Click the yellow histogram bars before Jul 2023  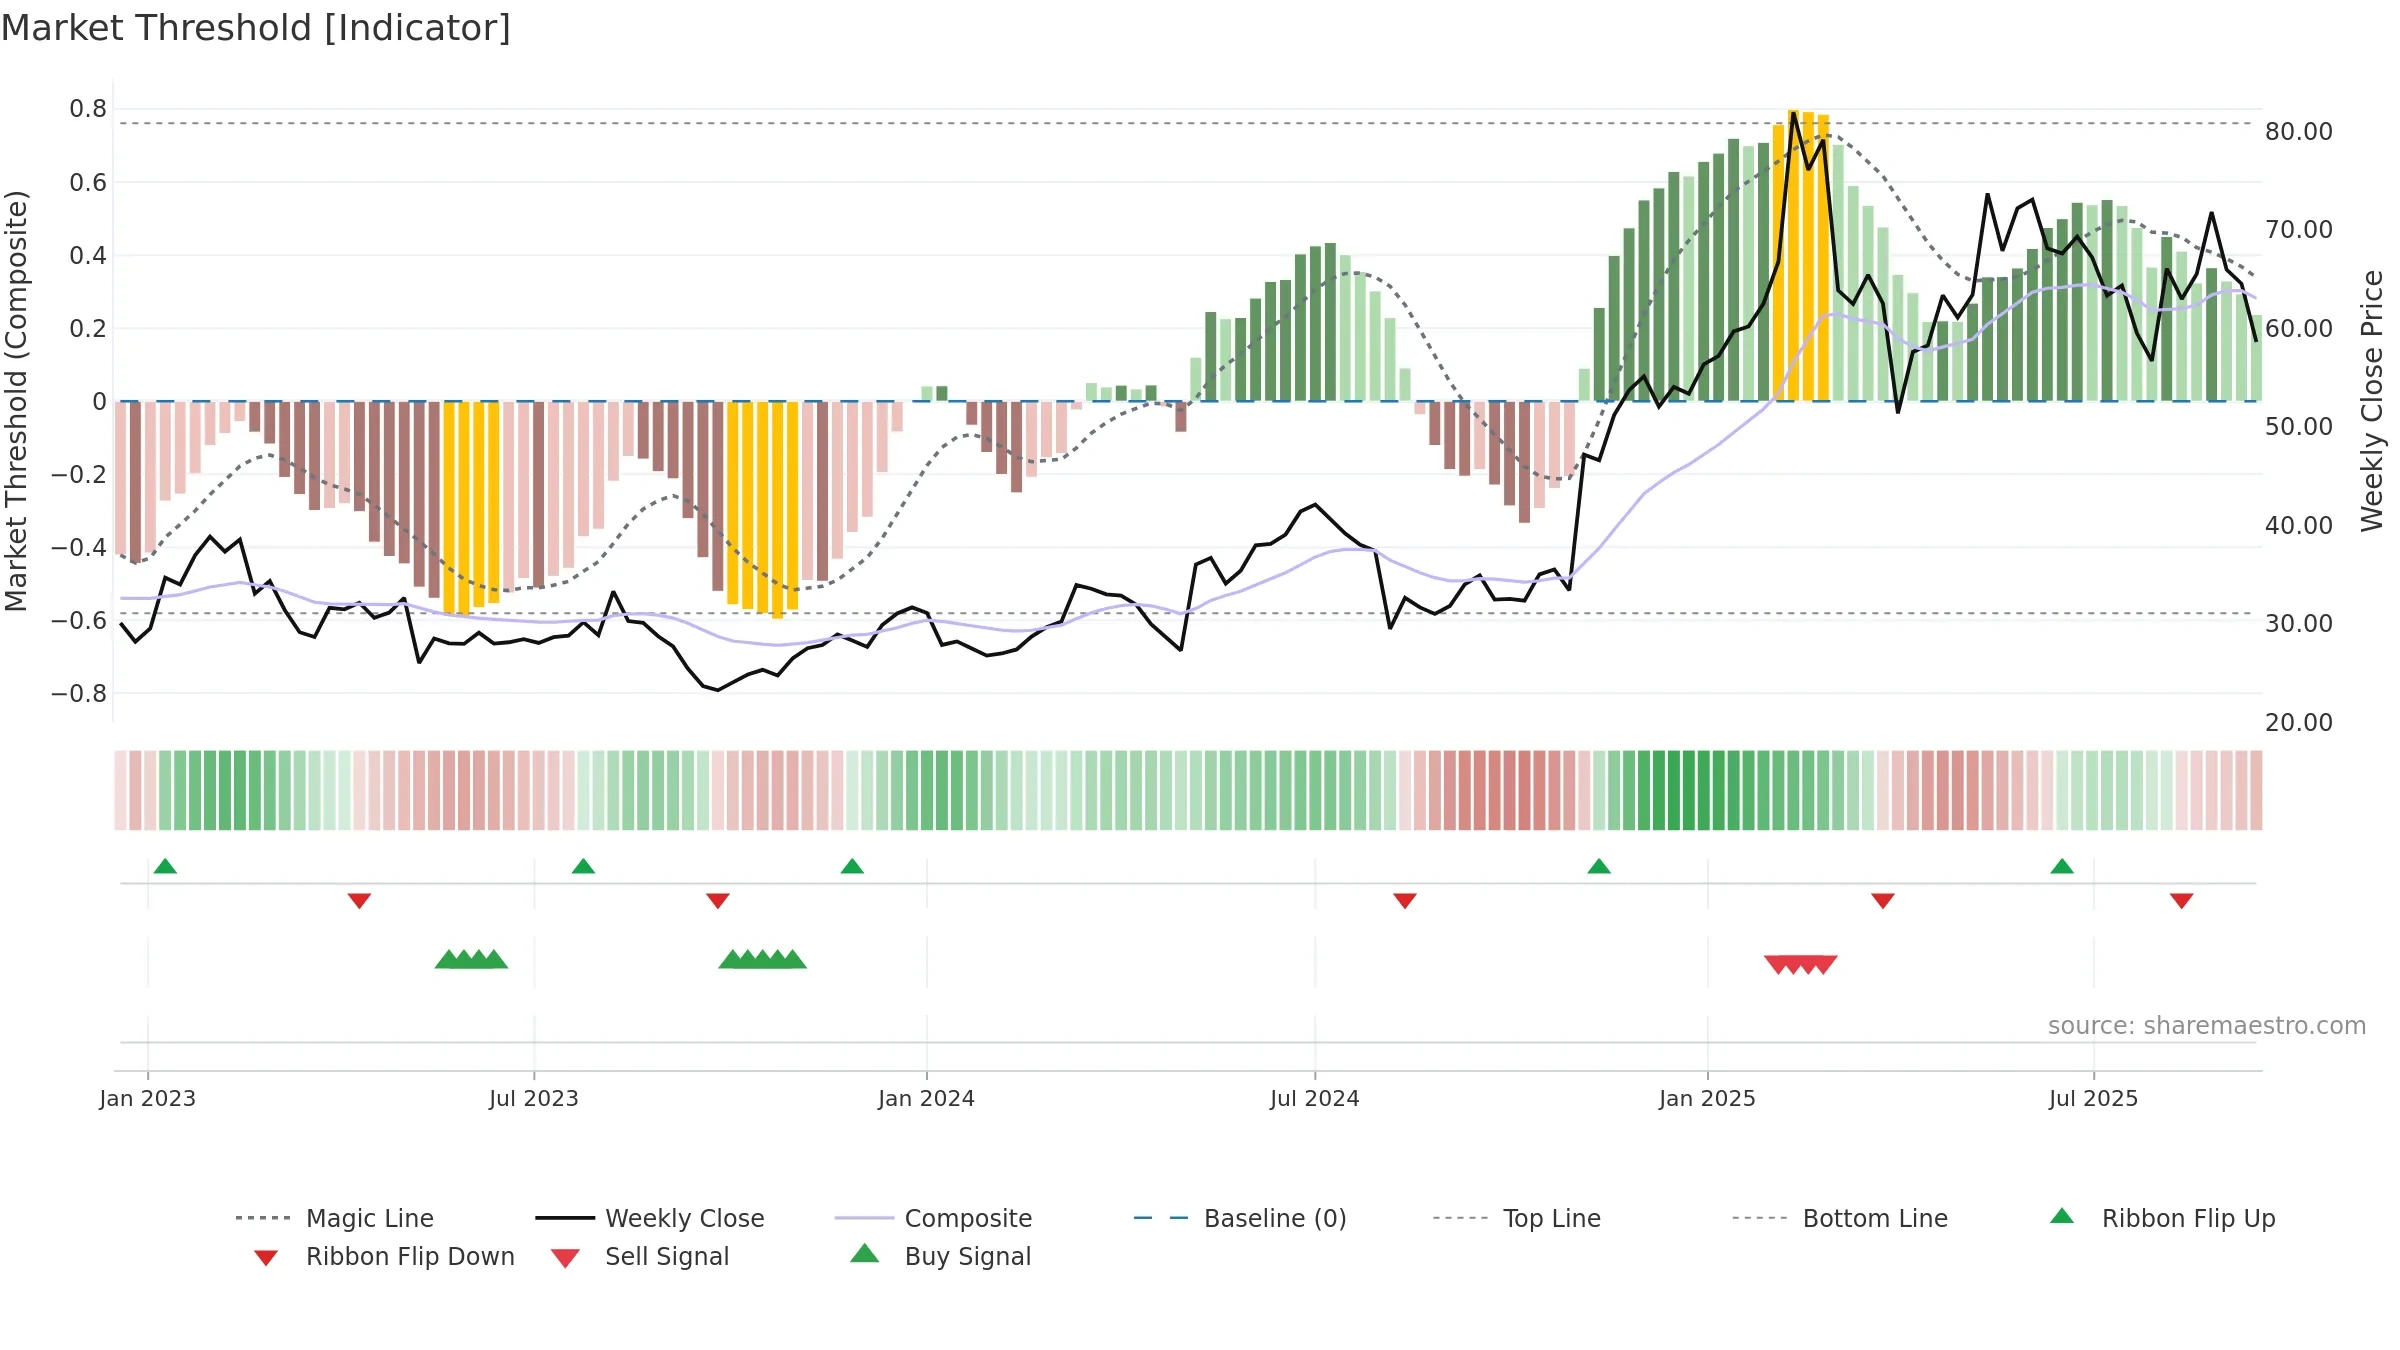click(x=471, y=508)
